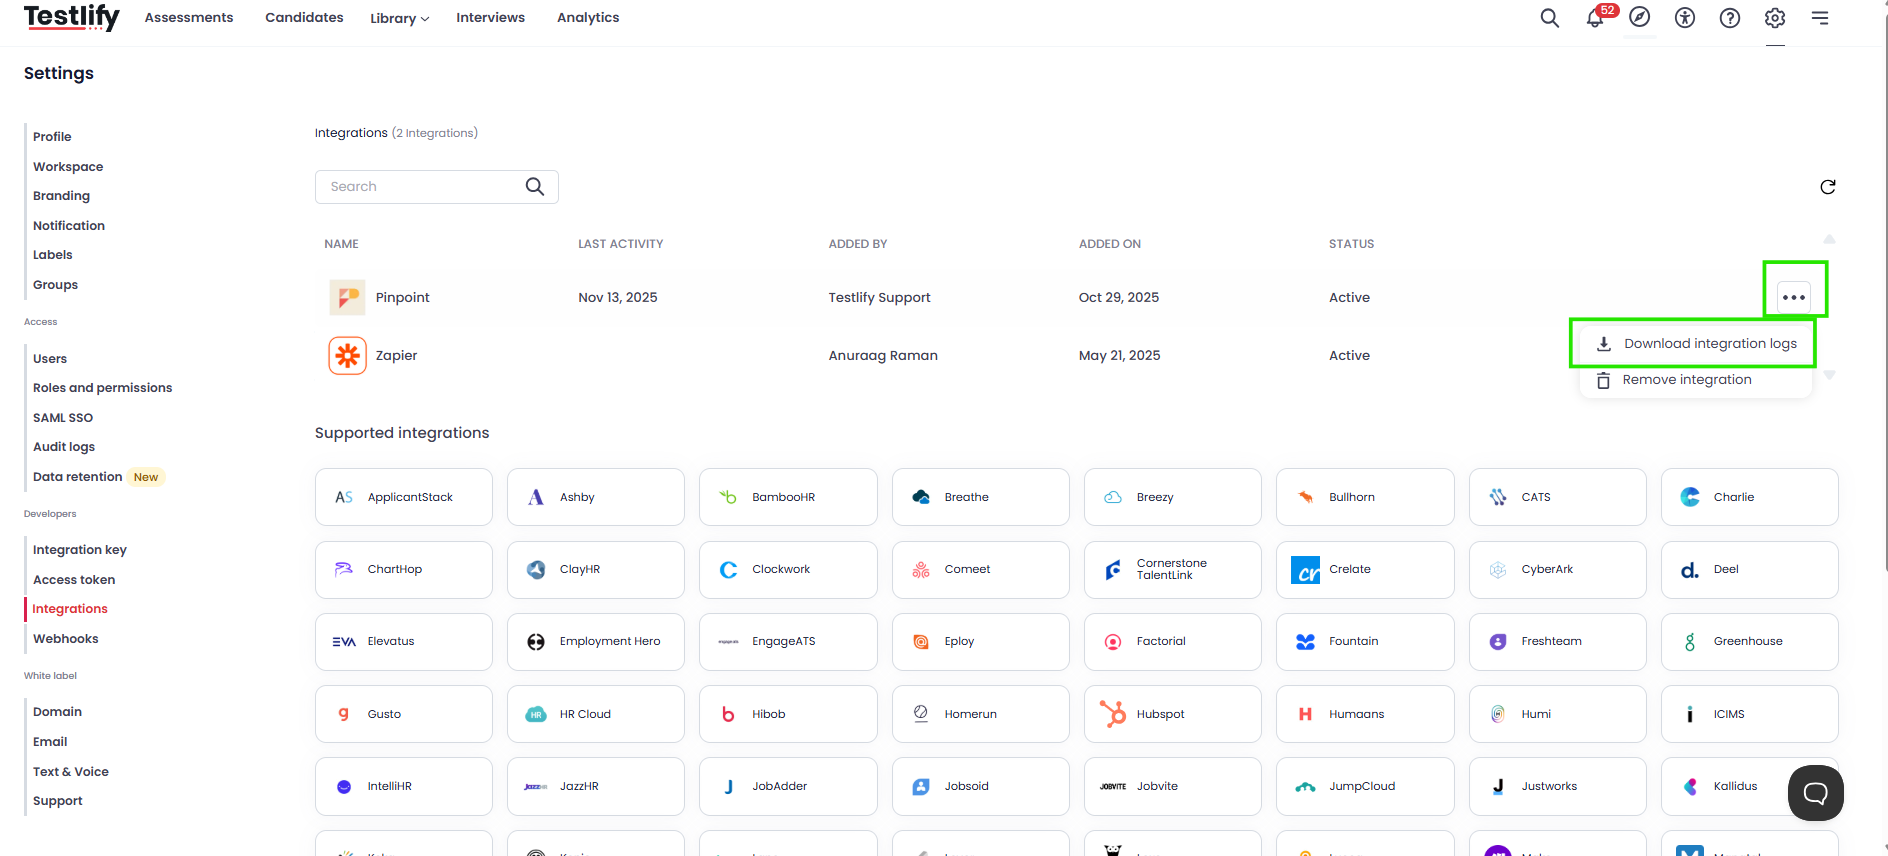Select the ApplicantStack integration card
This screenshot has height=856, width=1888.
pyautogui.click(x=404, y=497)
